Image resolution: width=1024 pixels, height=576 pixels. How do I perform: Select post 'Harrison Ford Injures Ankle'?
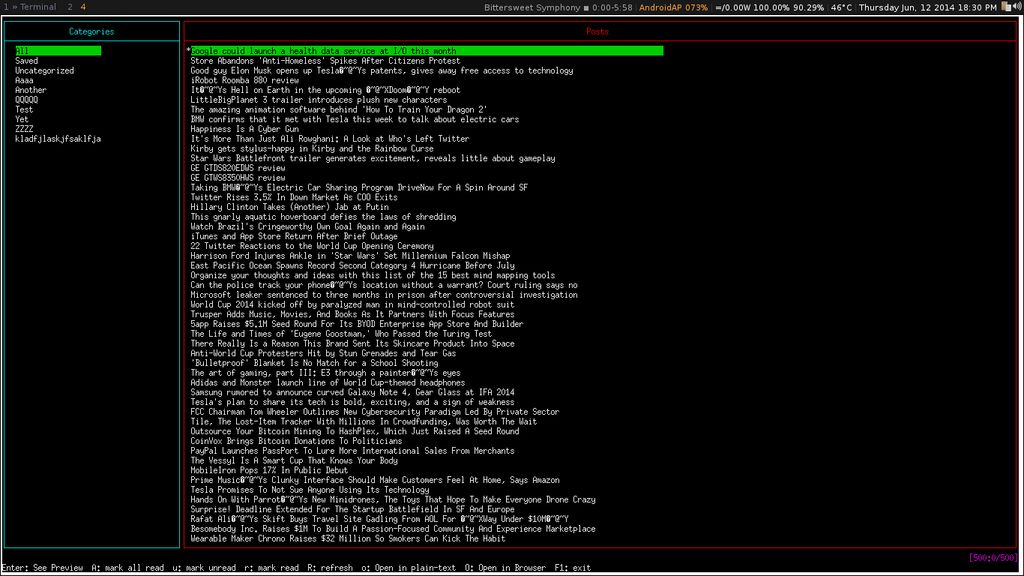(350, 256)
